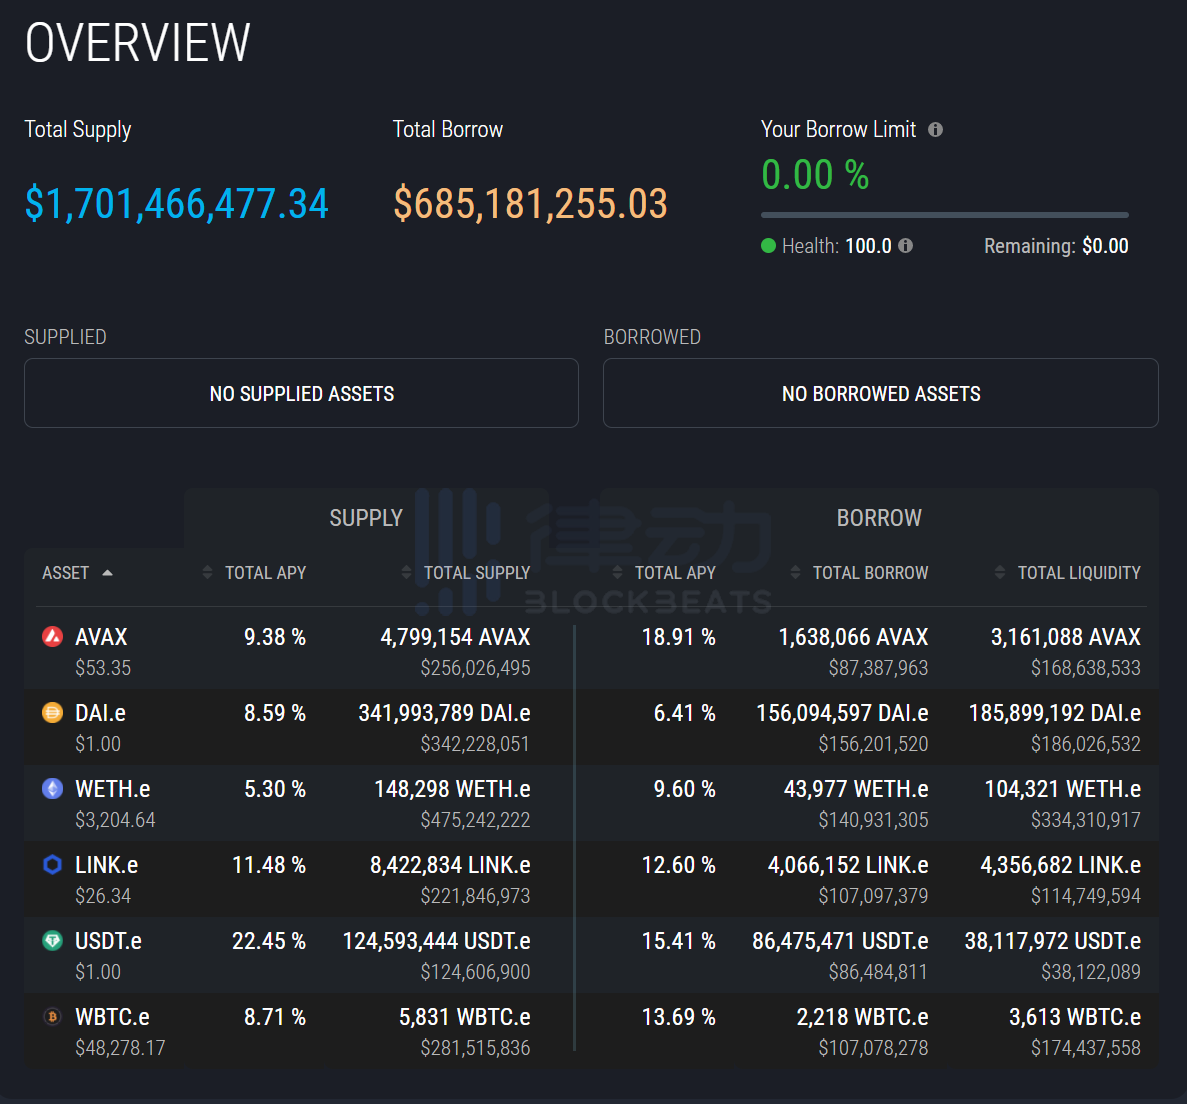Open the DAI.e asset row

pos(591,728)
